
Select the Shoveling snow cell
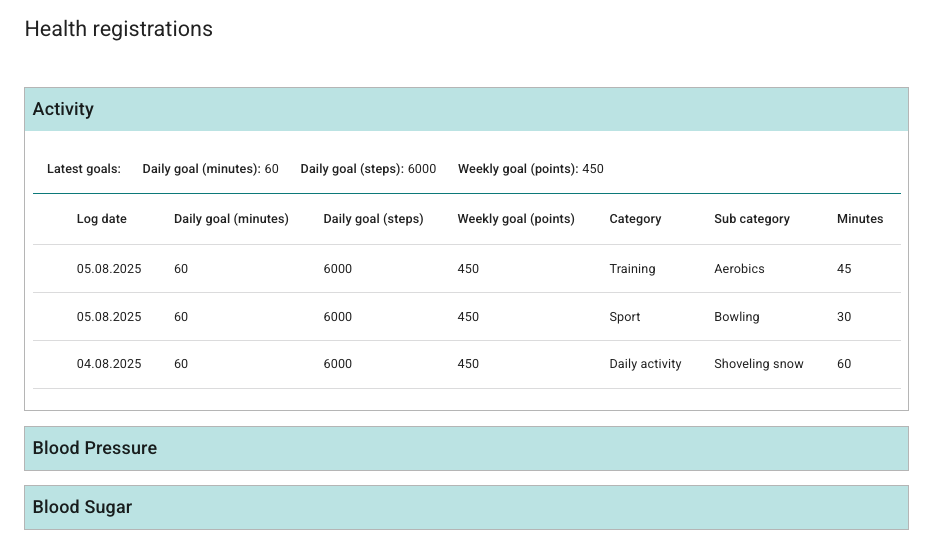pos(759,364)
